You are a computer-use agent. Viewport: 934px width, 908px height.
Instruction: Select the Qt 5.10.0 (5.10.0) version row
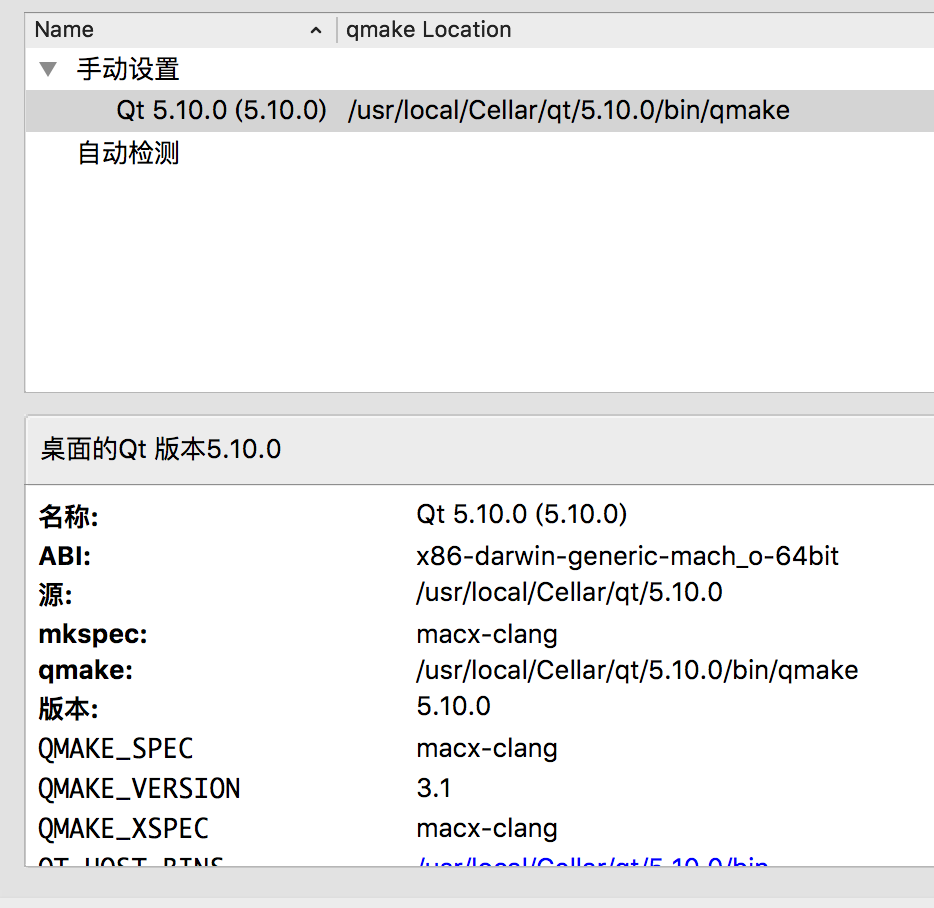point(221,111)
